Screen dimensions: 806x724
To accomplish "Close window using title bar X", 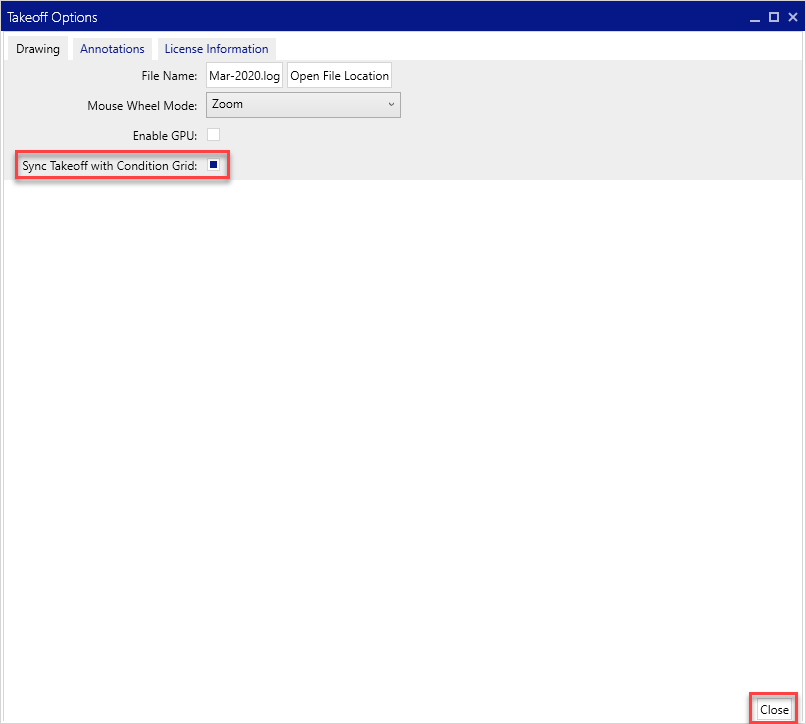I will (x=792, y=17).
